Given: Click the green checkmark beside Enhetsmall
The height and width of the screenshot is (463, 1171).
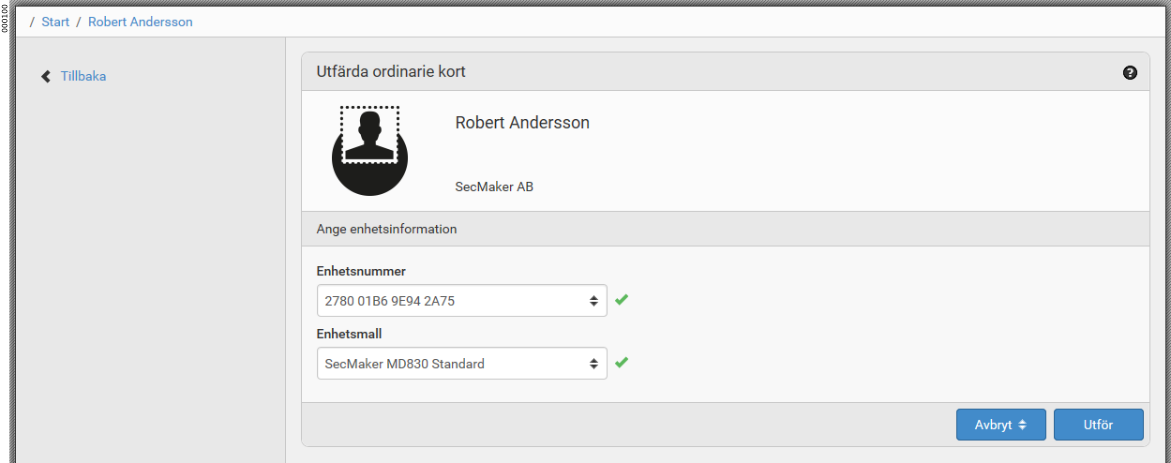Looking at the screenshot, I should click(x=621, y=363).
